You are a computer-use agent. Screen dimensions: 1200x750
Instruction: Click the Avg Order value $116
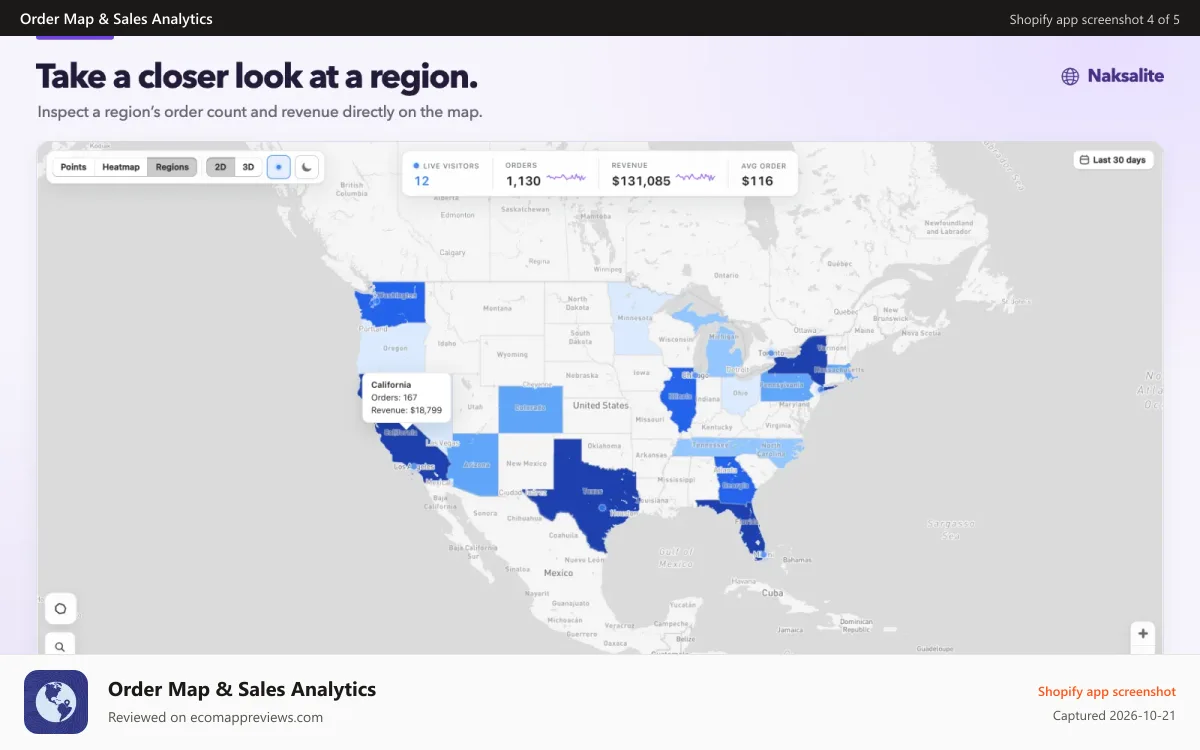click(757, 181)
